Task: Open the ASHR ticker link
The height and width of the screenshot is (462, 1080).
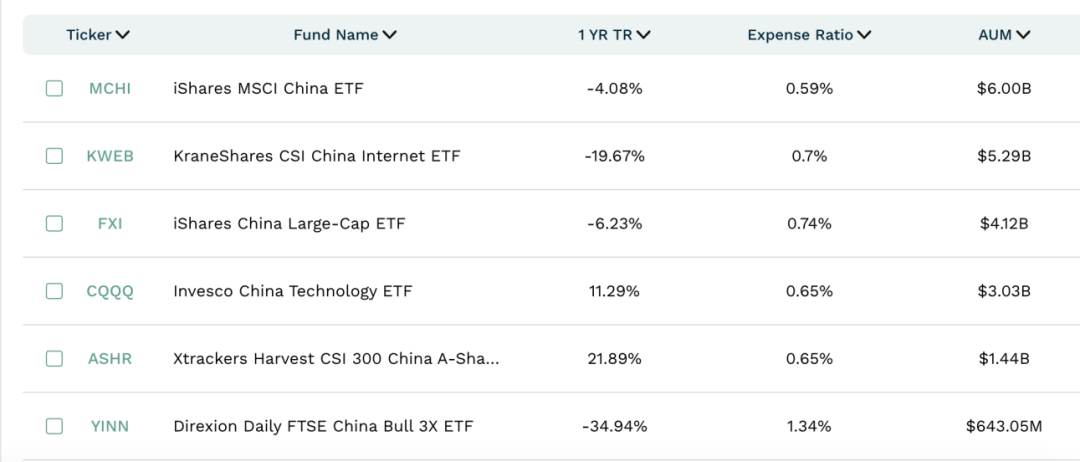Action: point(110,359)
